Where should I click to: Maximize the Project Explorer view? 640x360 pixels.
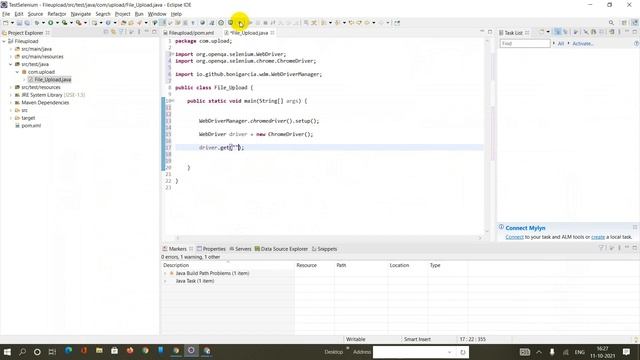[154, 32]
